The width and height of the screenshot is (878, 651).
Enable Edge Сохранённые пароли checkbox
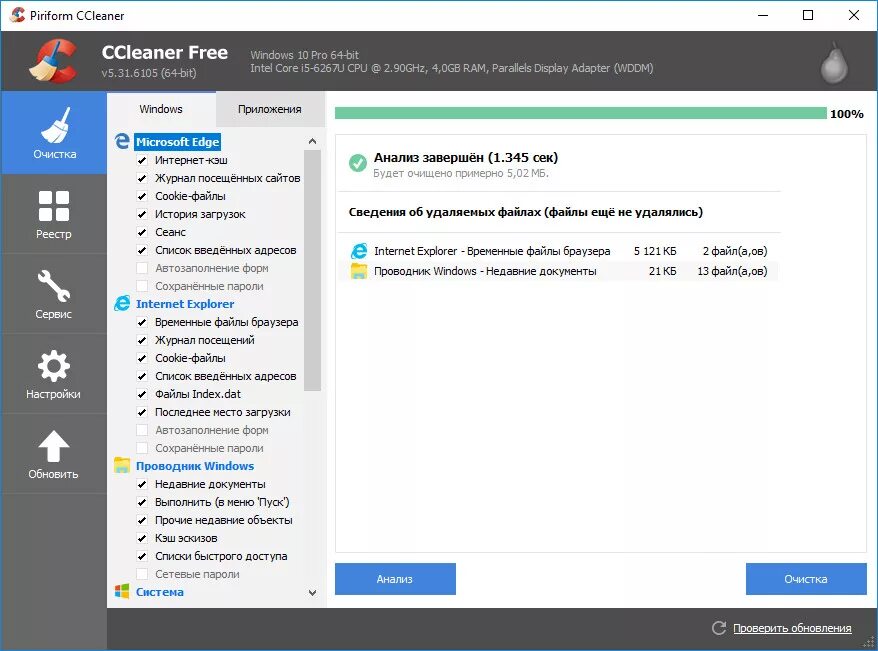(x=142, y=286)
